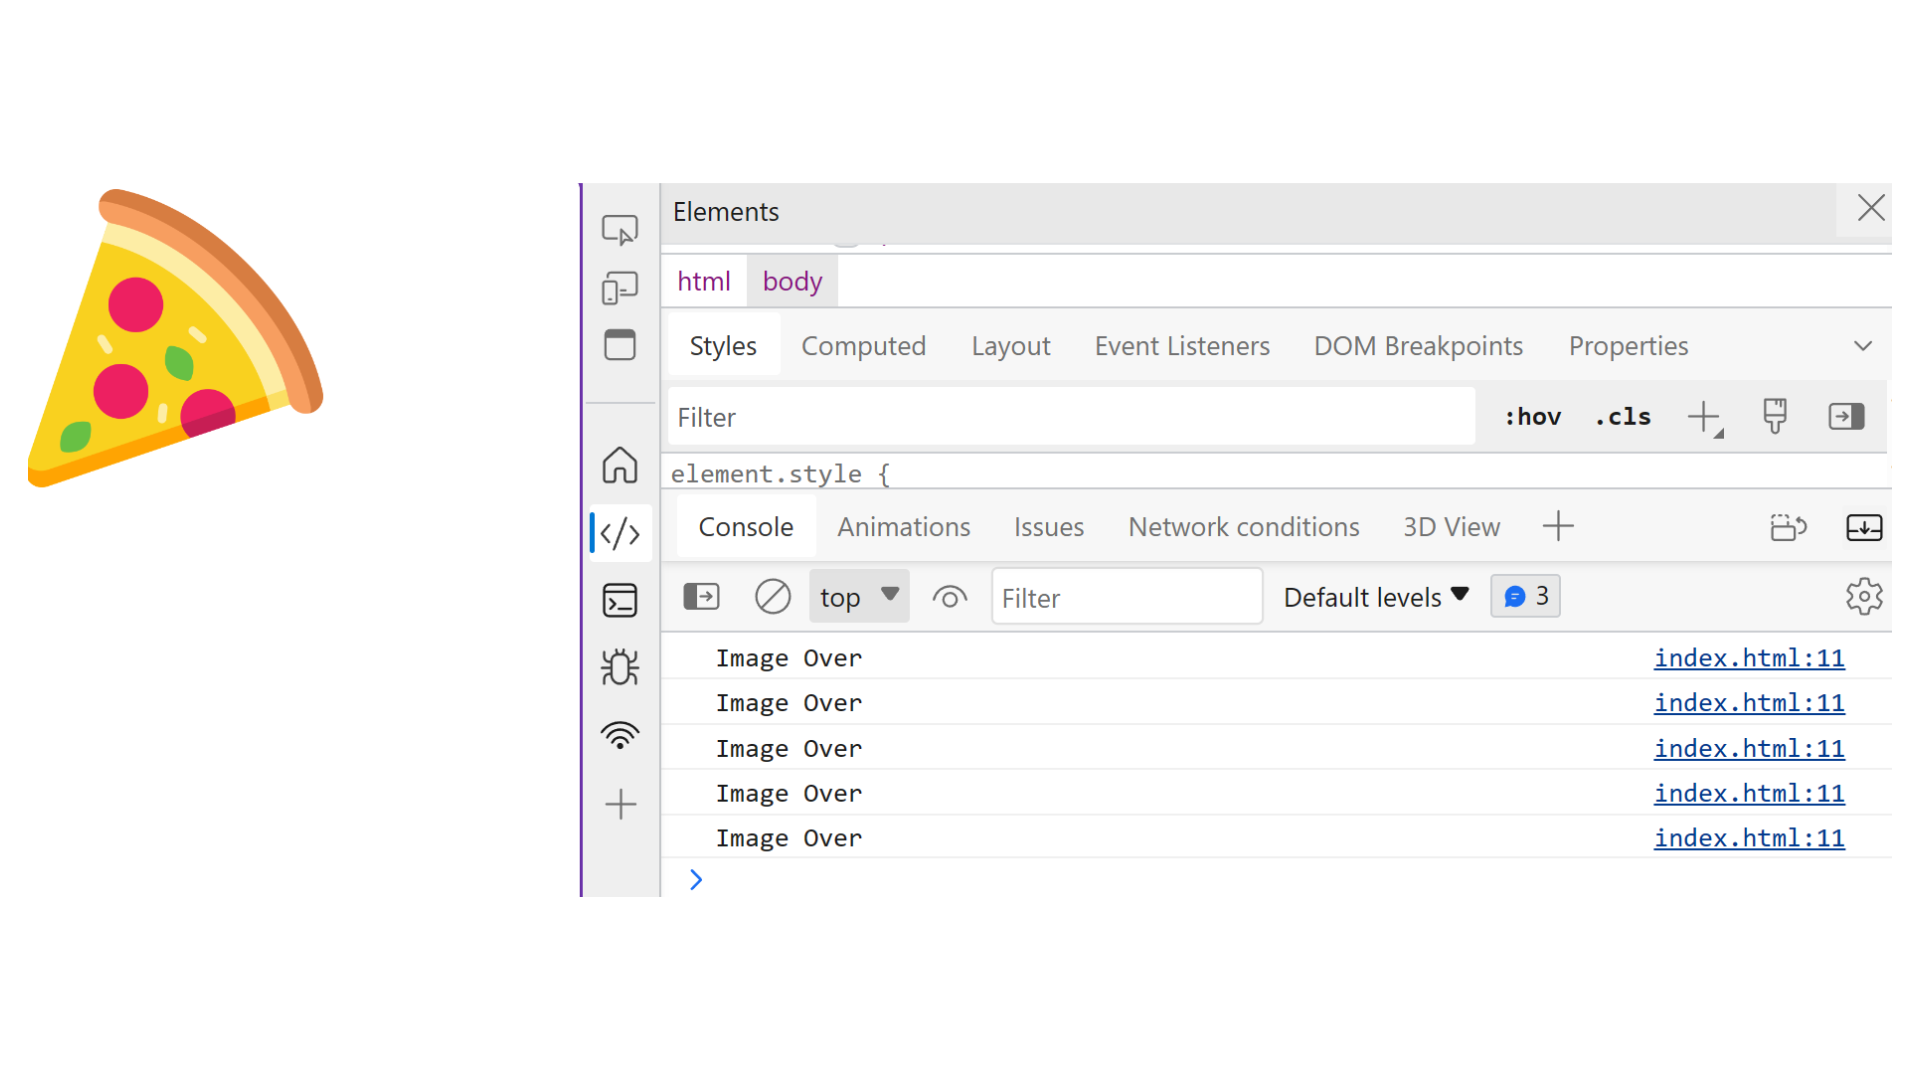Click the index.html:11 link
Image resolution: width=1920 pixels, height=1080 pixels.
click(x=1750, y=658)
